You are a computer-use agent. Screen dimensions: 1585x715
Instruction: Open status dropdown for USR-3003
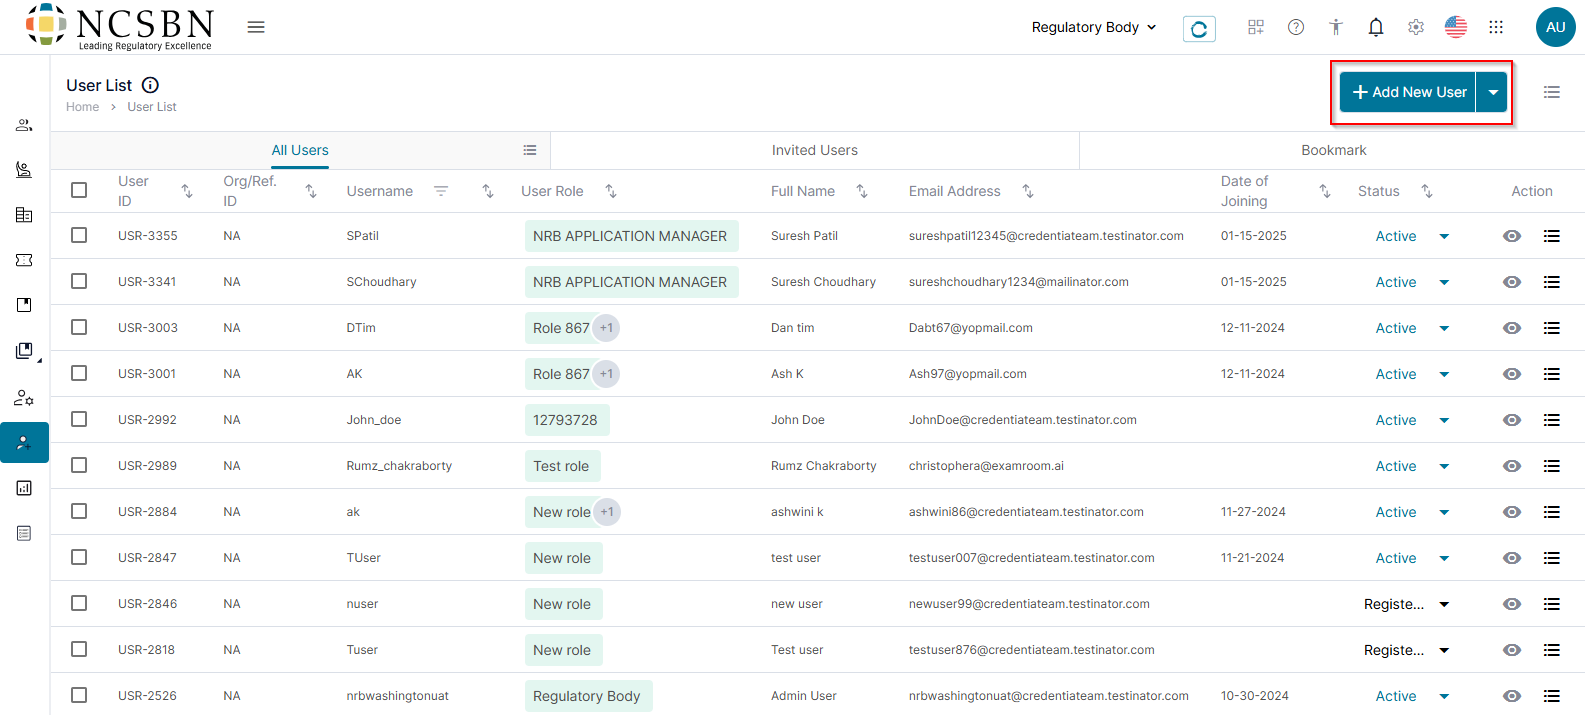tap(1443, 328)
